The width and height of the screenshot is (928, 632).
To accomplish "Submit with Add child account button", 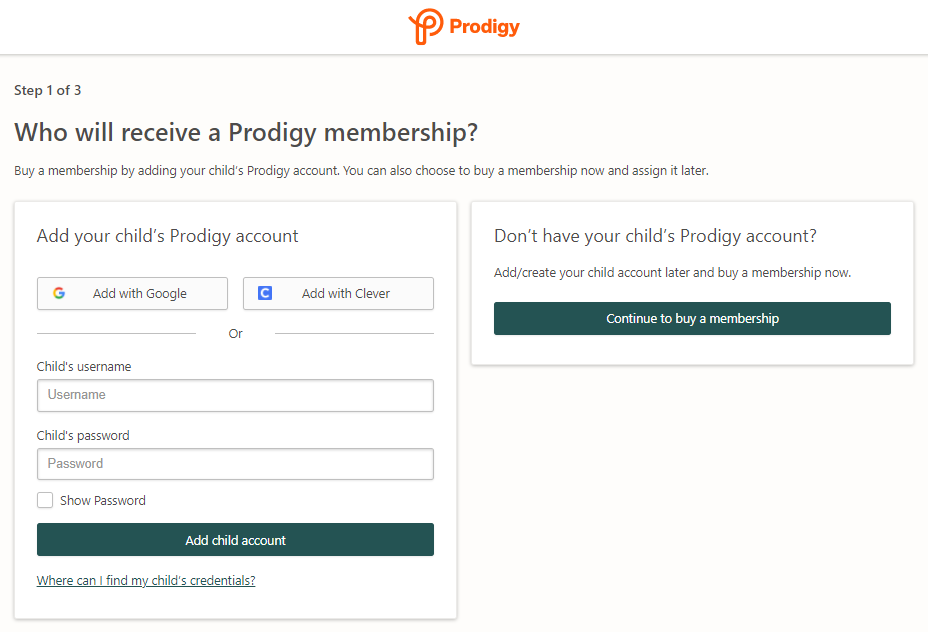I will [235, 540].
